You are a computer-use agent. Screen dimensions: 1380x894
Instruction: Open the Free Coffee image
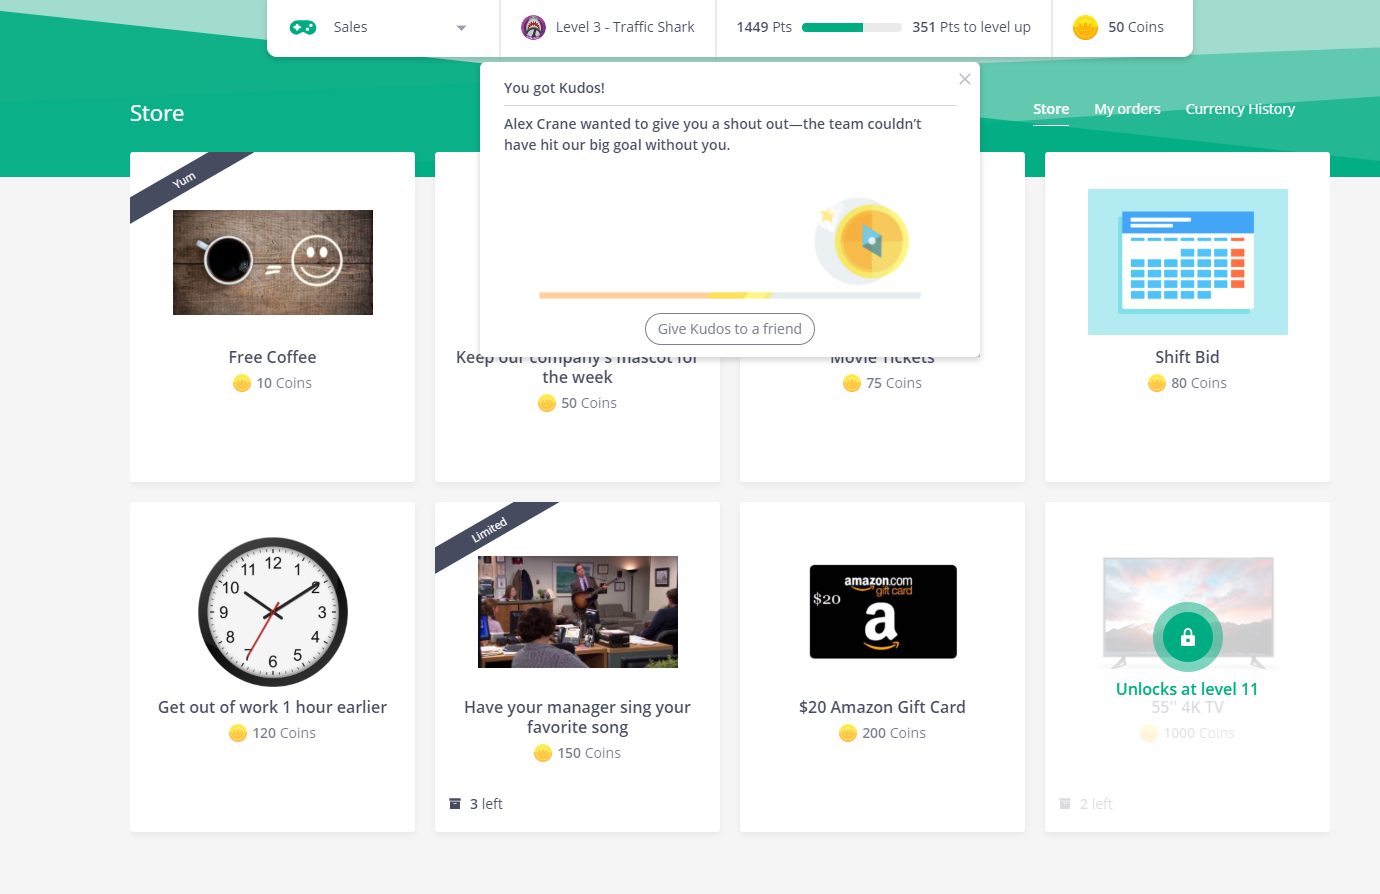(x=273, y=262)
